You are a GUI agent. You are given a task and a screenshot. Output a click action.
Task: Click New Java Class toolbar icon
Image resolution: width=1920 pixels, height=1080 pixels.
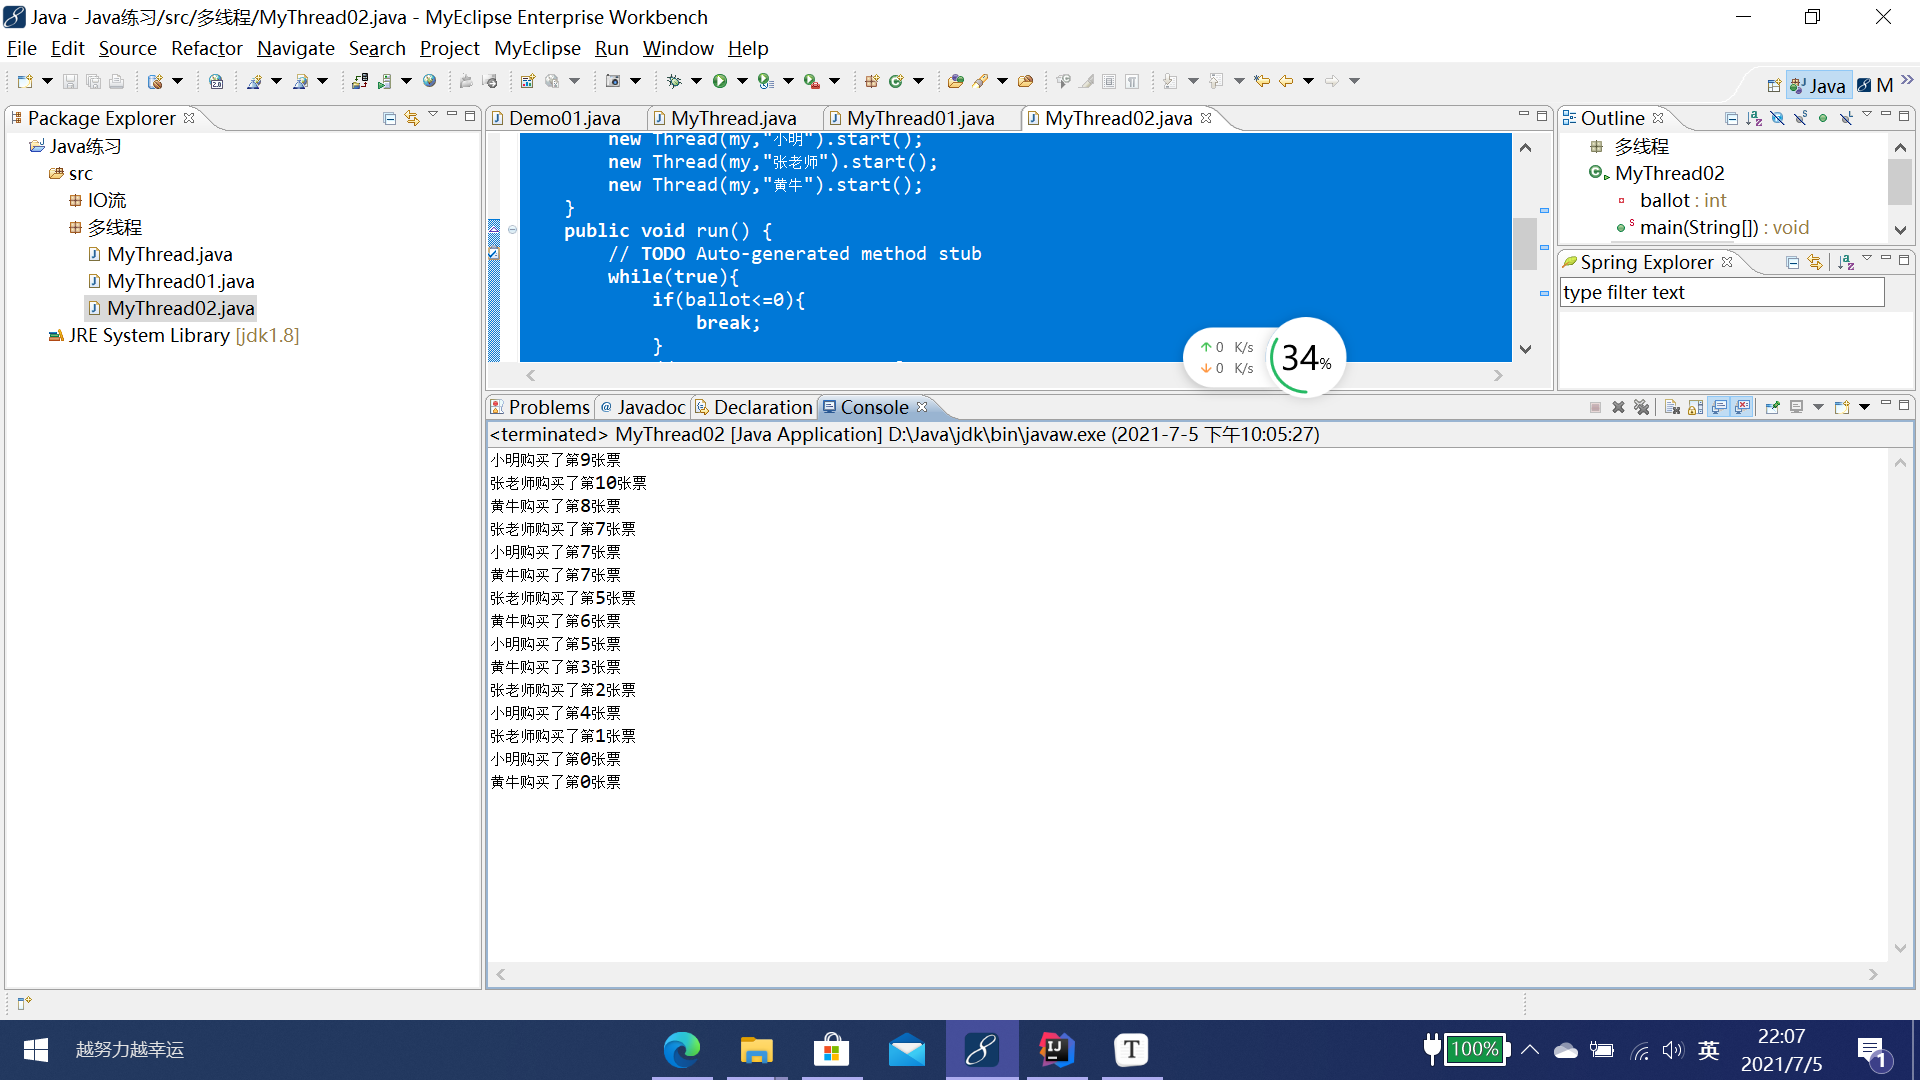click(896, 81)
